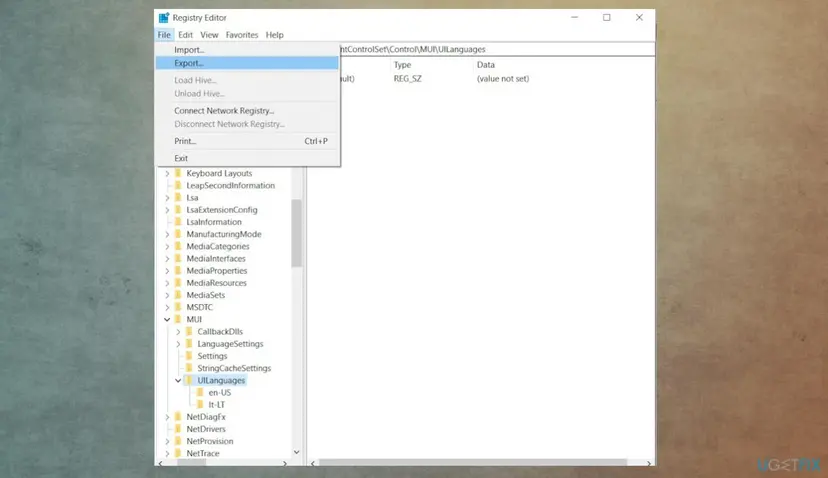828x478 pixels.
Task: Select Connect Network Registry... menu entry
Action: tap(247, 110)
